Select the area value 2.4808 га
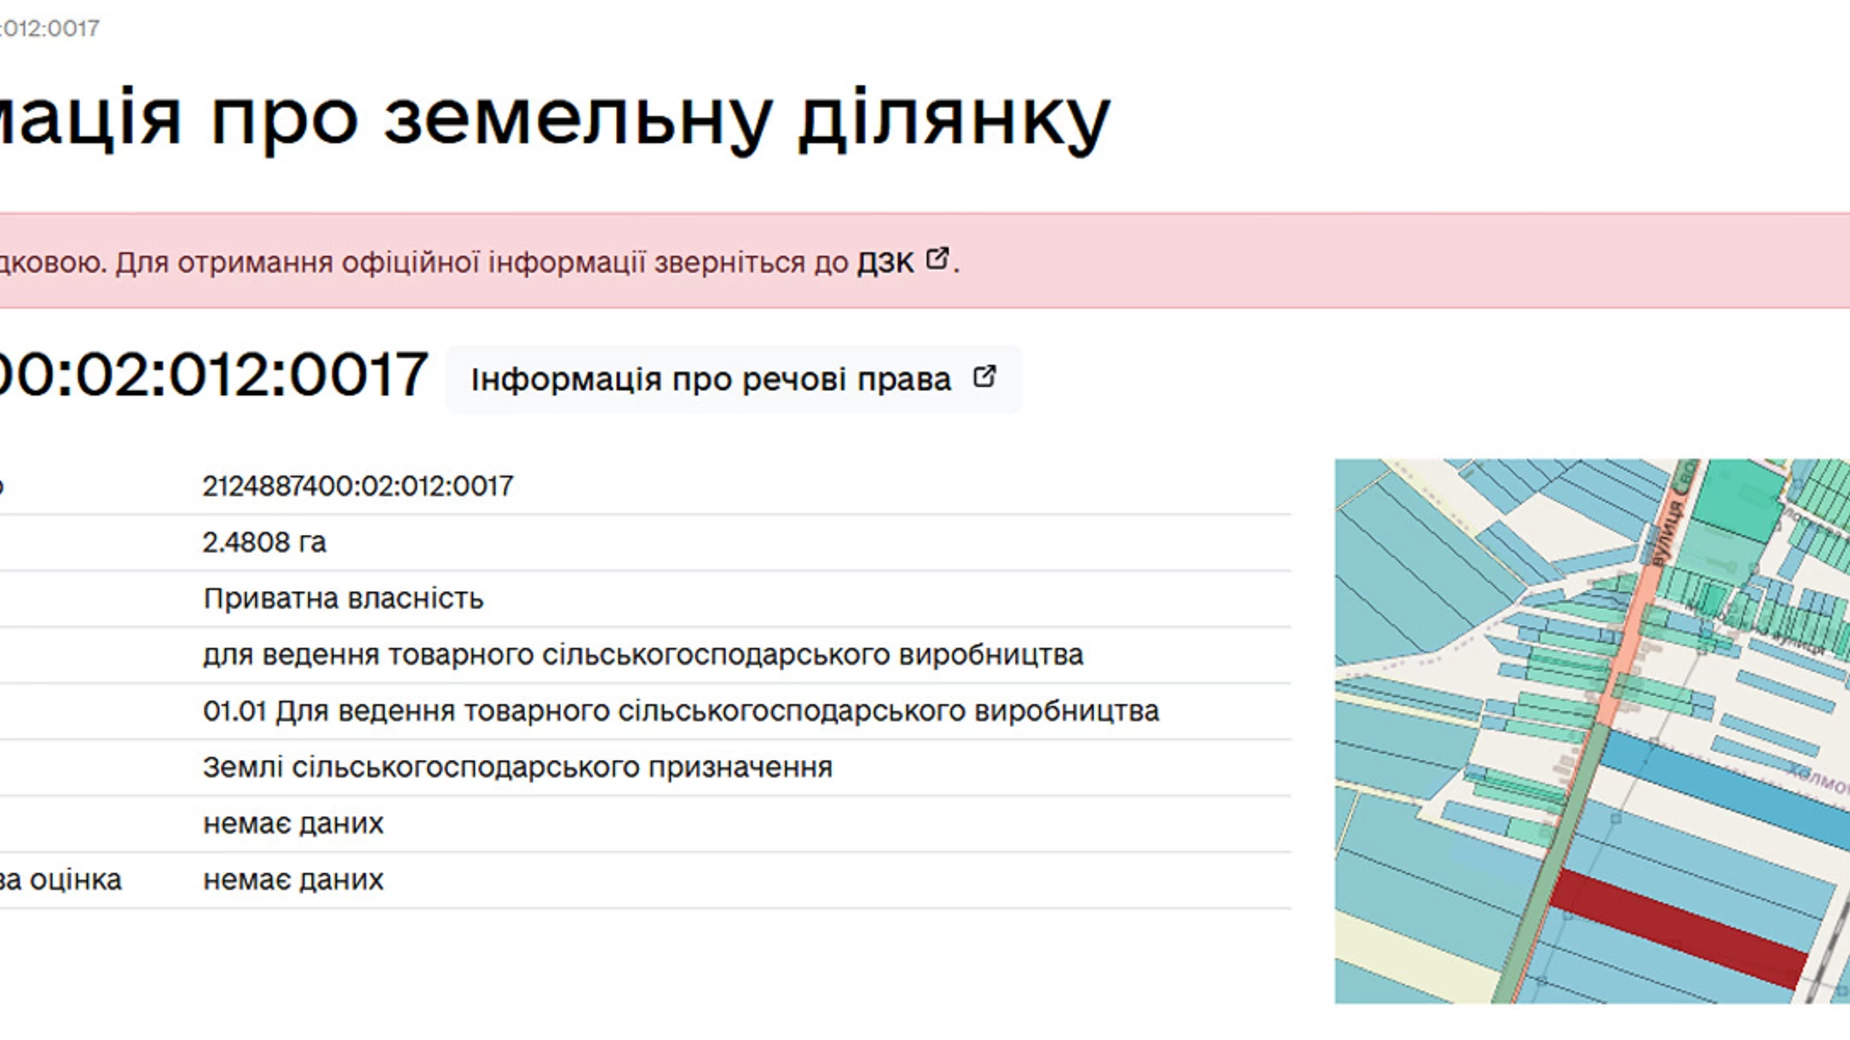The image size is (1850, 1040). tap(264, 542)
